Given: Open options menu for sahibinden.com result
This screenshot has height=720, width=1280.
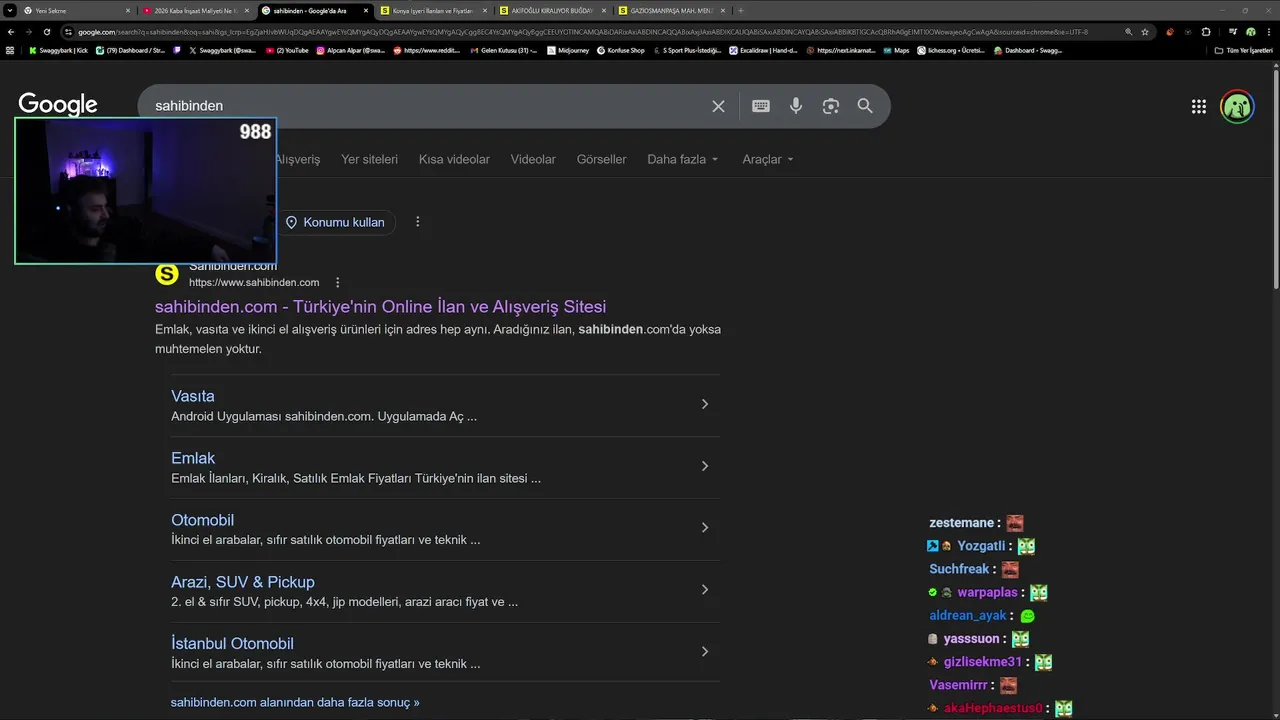Looking at the screenshot, I should [338, 283].
